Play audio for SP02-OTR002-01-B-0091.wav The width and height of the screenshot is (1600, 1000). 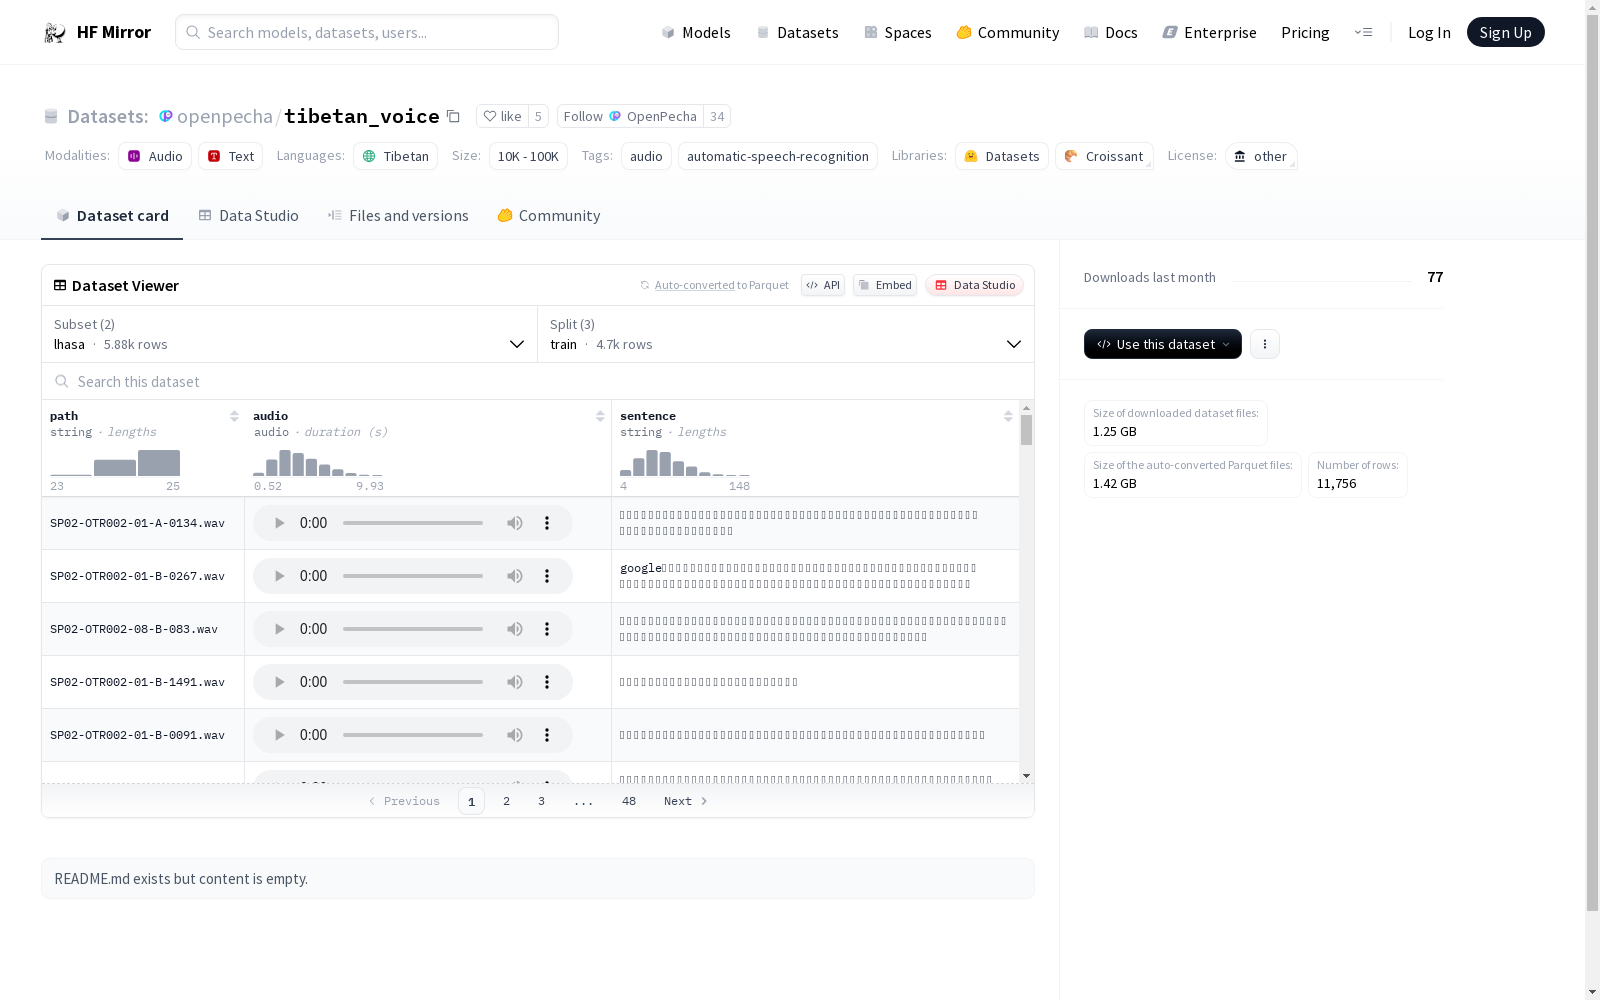279,735
